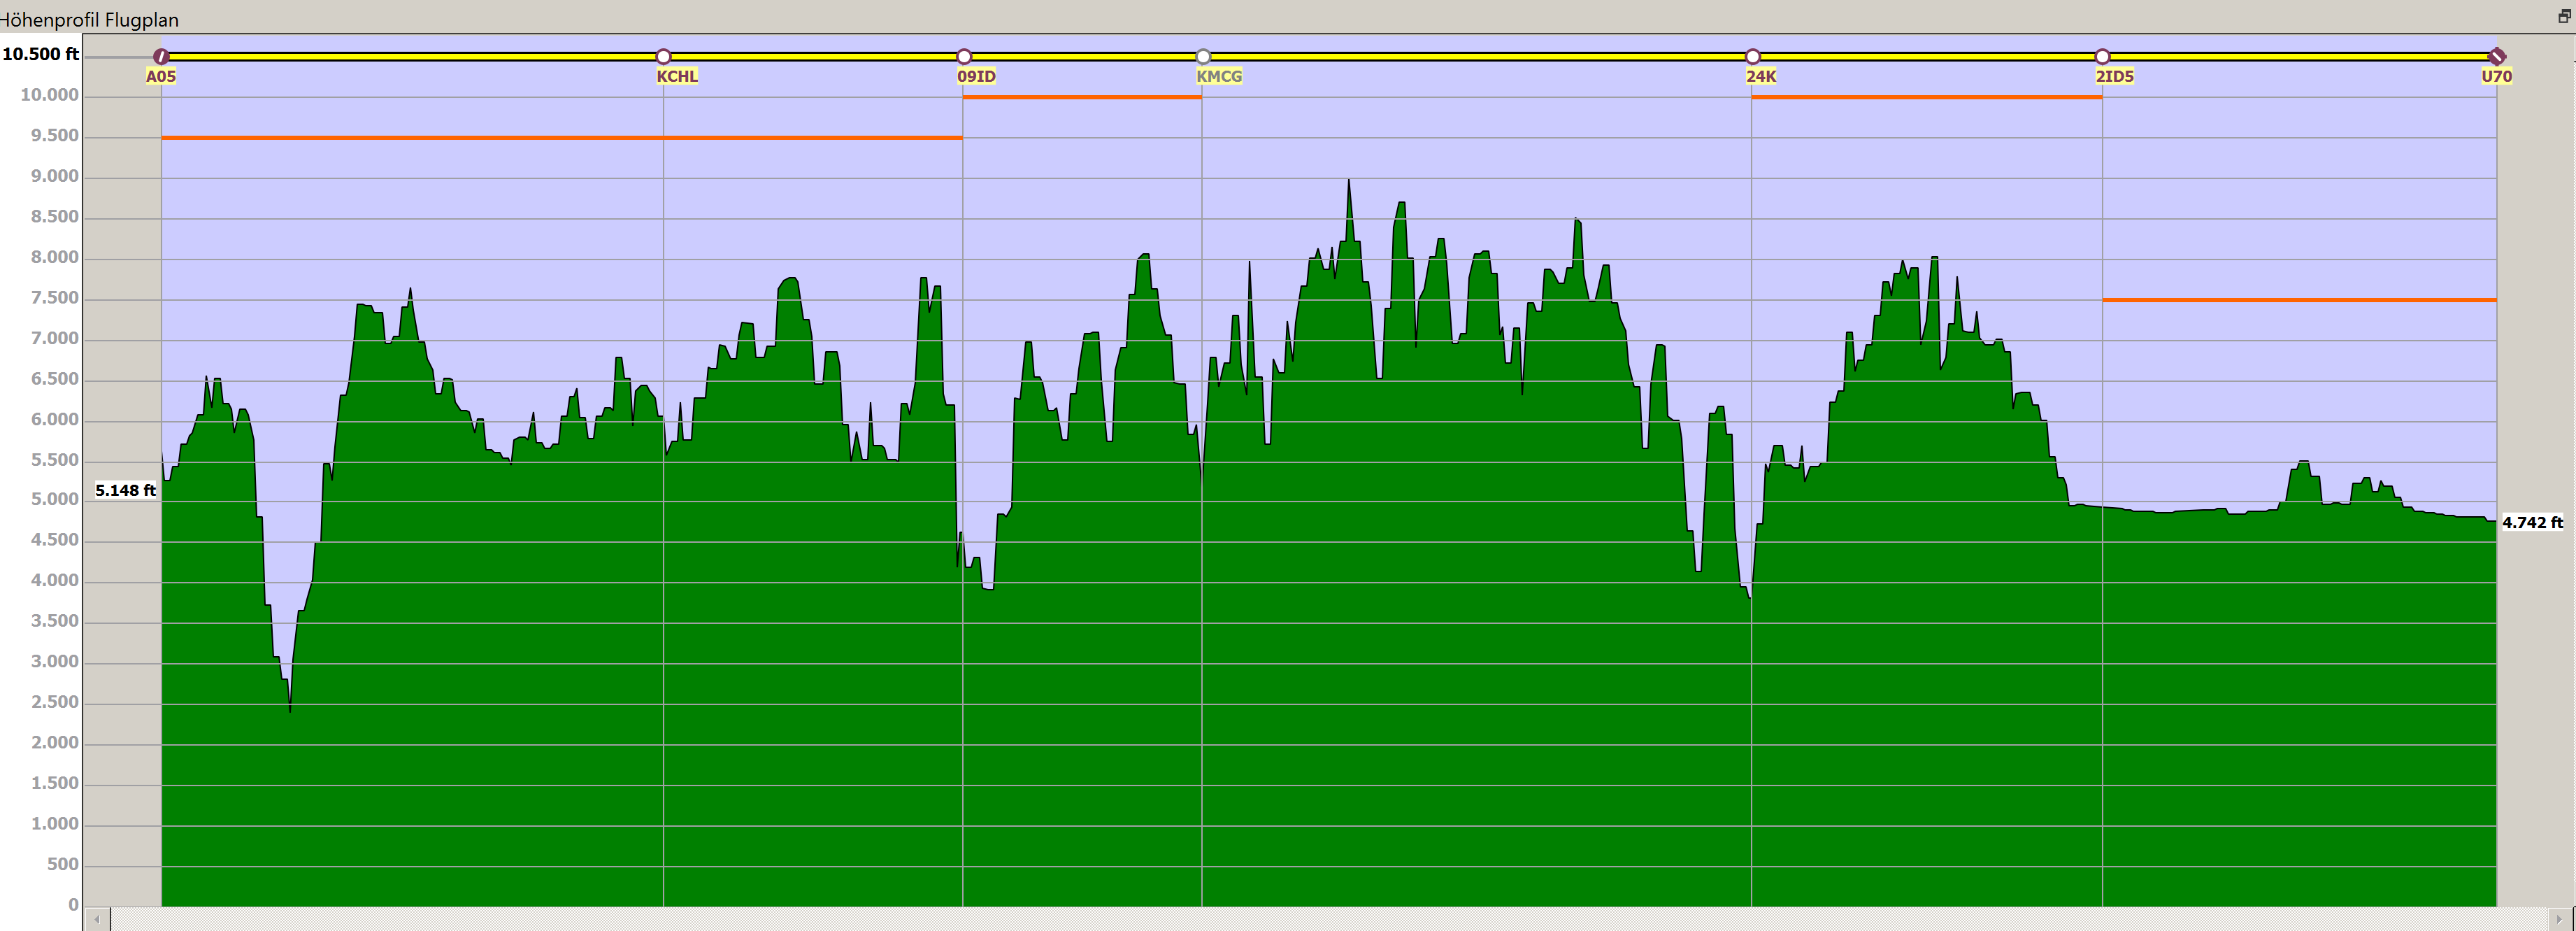Select the 2ID5 waypoint marker
This screenshot has width=2576, height=931.
pos(2102,57)
